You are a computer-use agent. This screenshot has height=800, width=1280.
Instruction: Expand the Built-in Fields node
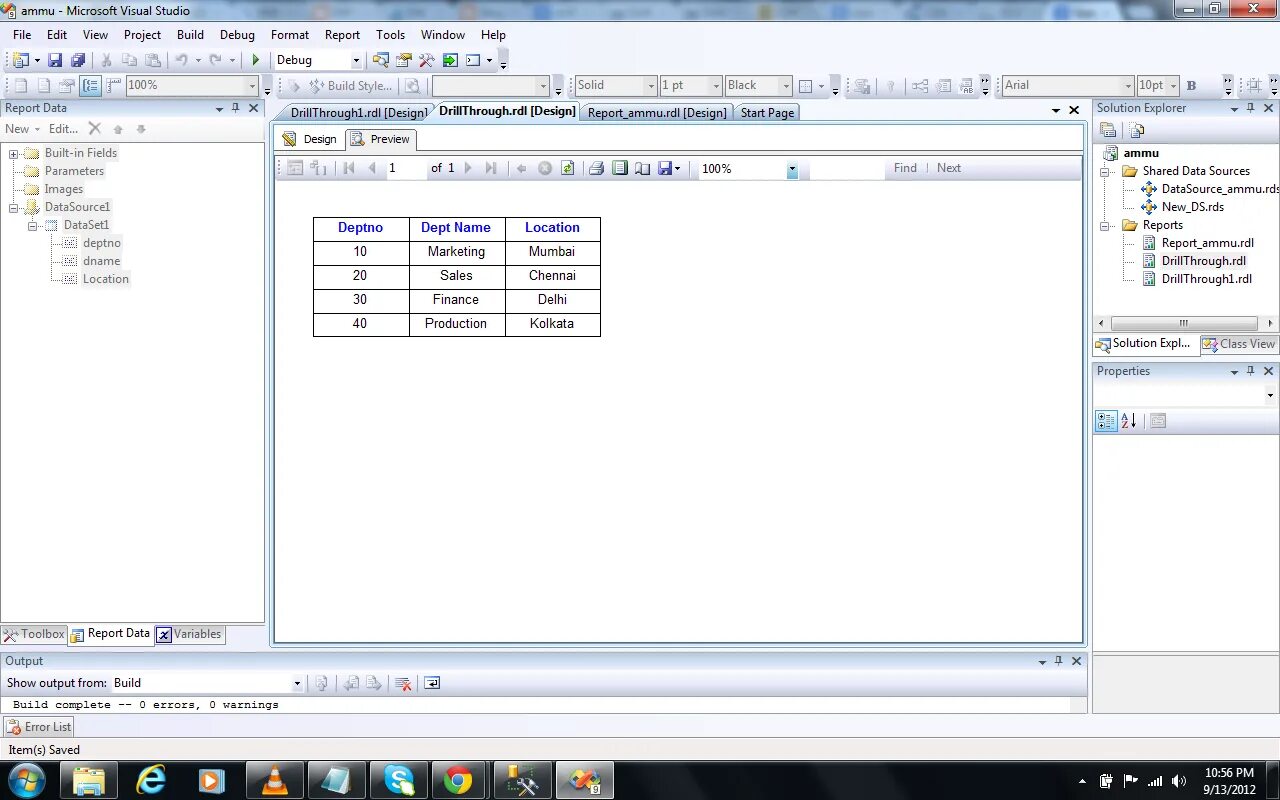click(x=14, y=153)
